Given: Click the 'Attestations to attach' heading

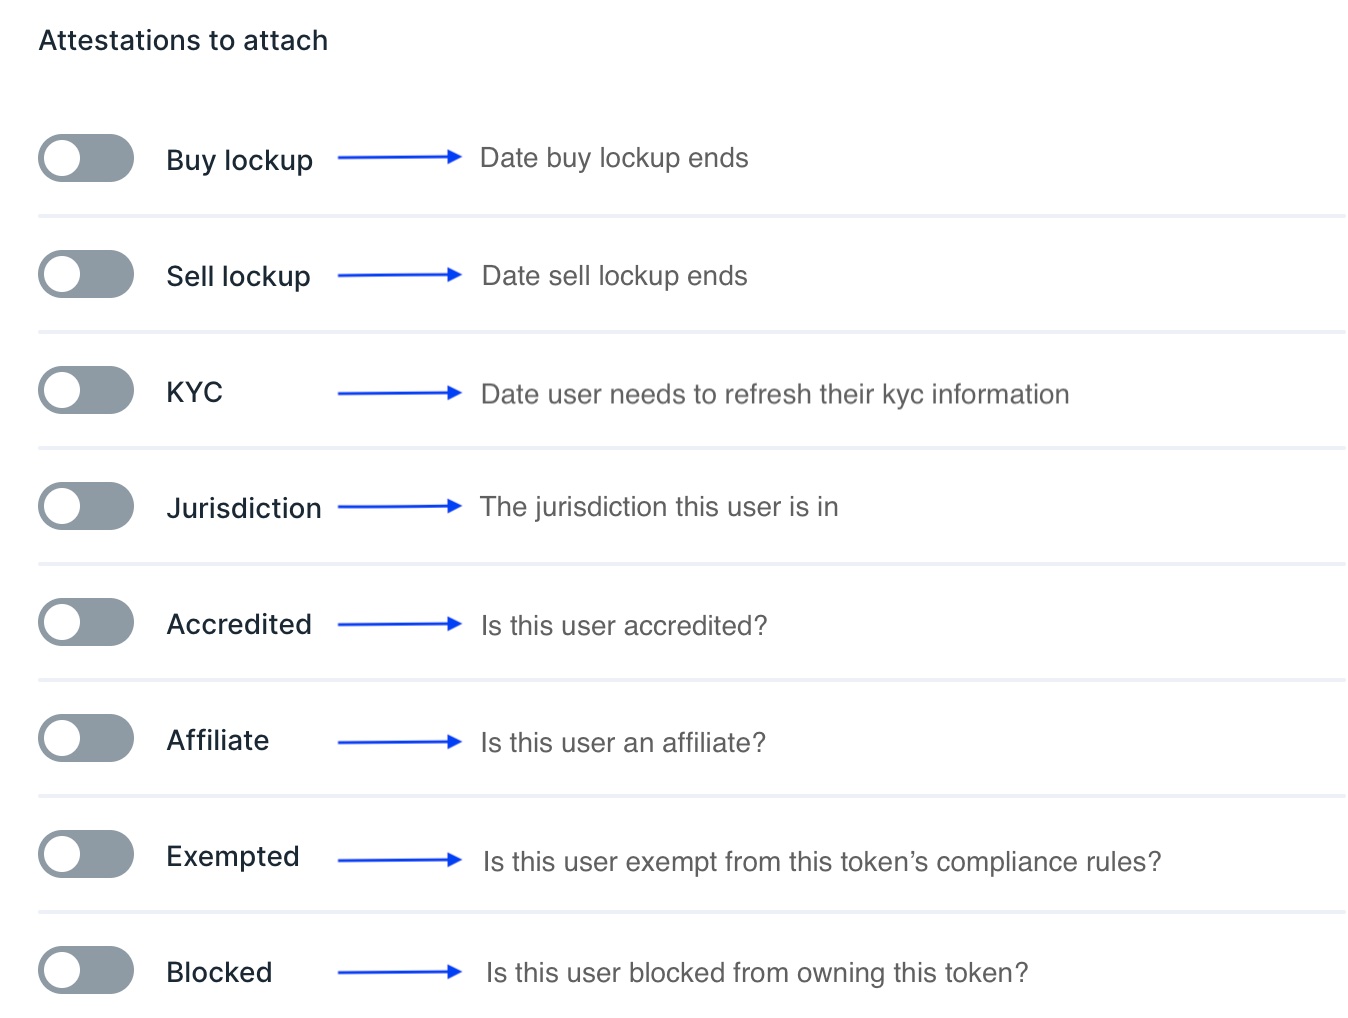Looking at the screenshot, I should click(x=183, y=40).
